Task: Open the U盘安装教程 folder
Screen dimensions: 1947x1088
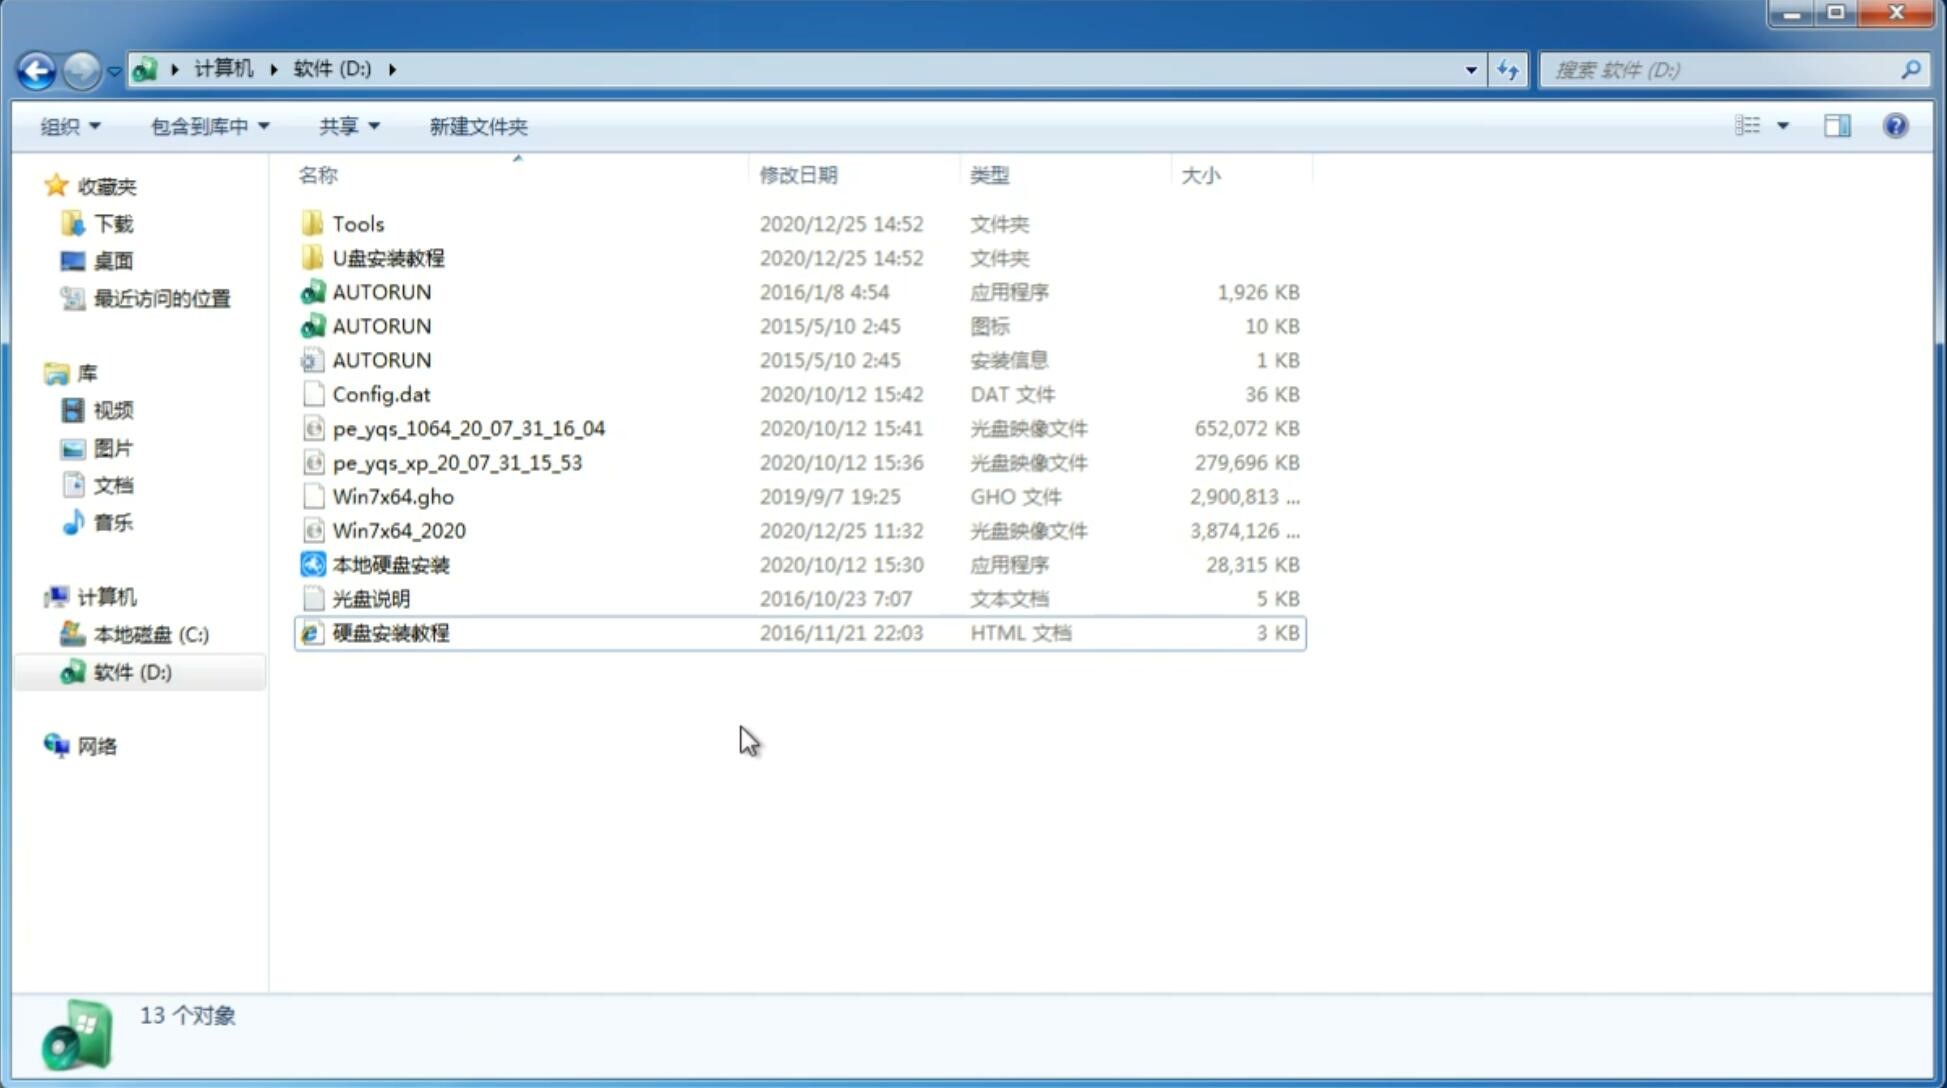Action: [x=388, y=257]
